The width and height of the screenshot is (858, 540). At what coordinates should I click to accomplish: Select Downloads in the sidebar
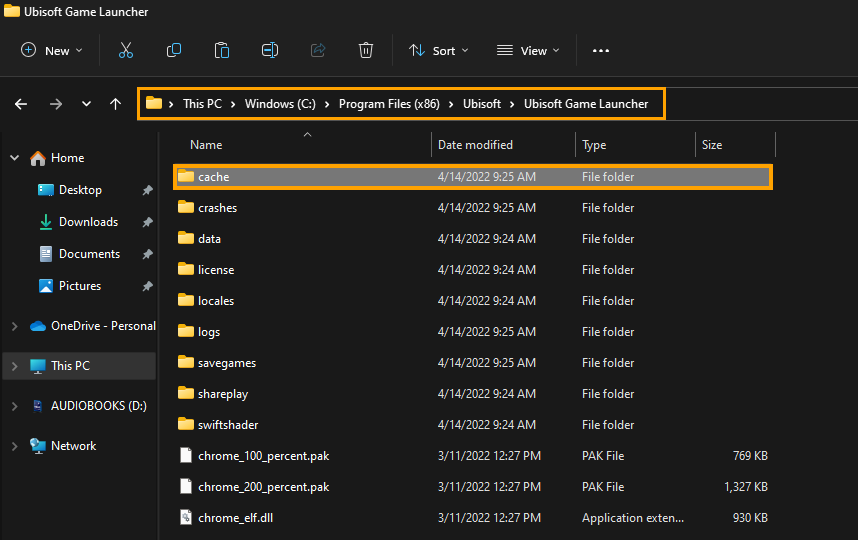[x=88, y=222]
